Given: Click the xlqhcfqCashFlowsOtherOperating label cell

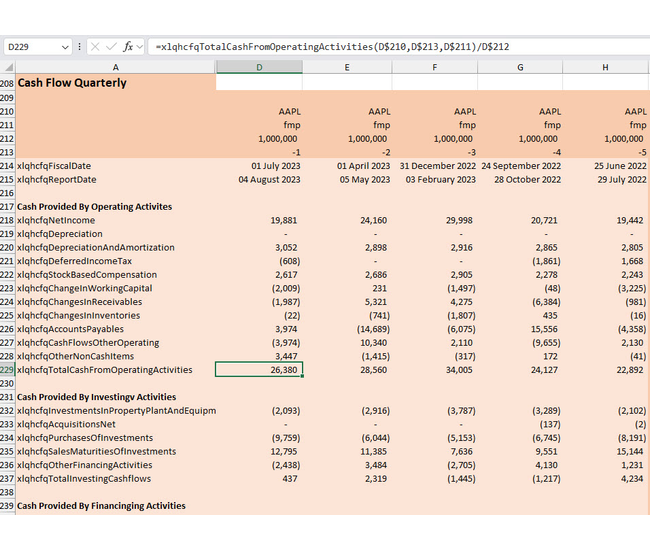Looking at the screenshot, I should 116,343.
